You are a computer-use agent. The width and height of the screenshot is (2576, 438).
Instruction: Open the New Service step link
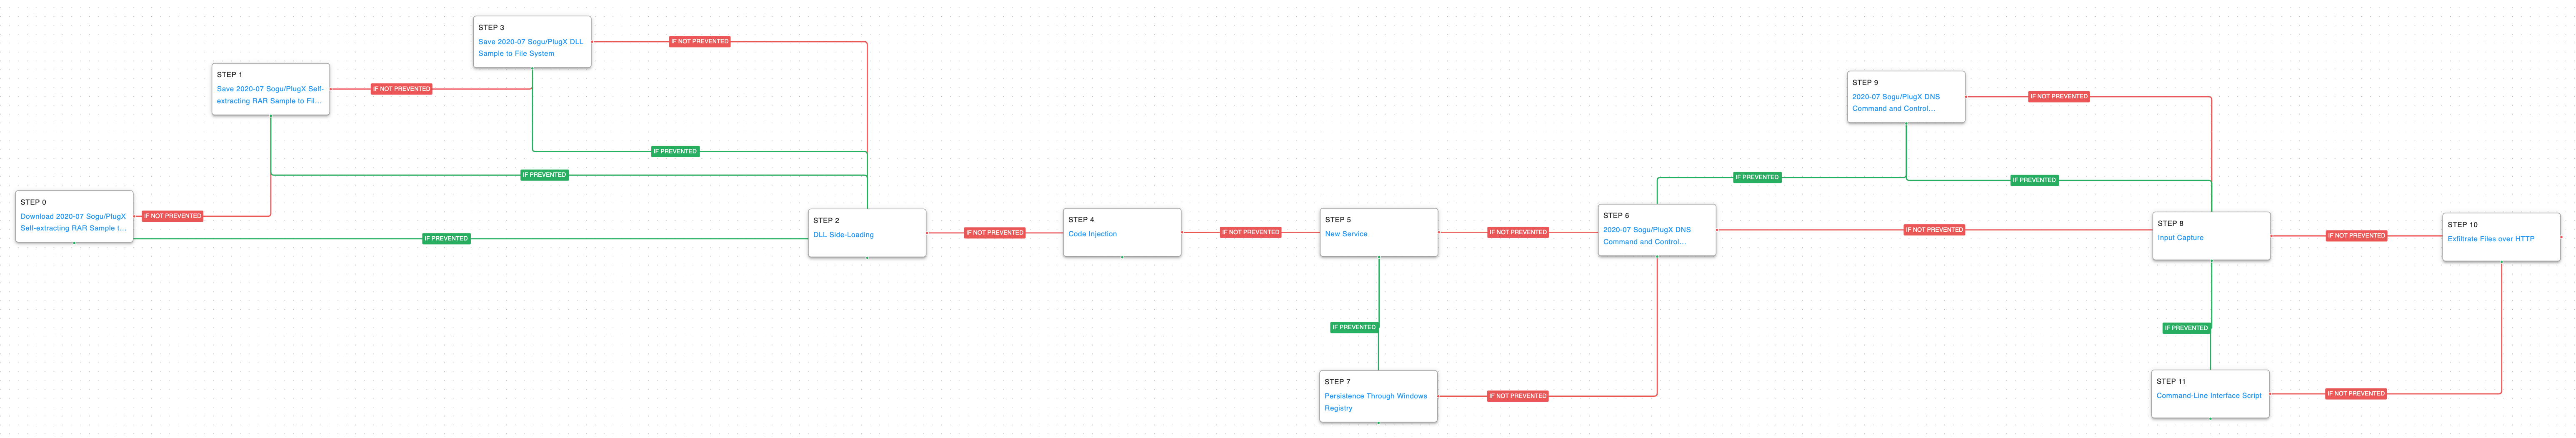pos(1345,234)
